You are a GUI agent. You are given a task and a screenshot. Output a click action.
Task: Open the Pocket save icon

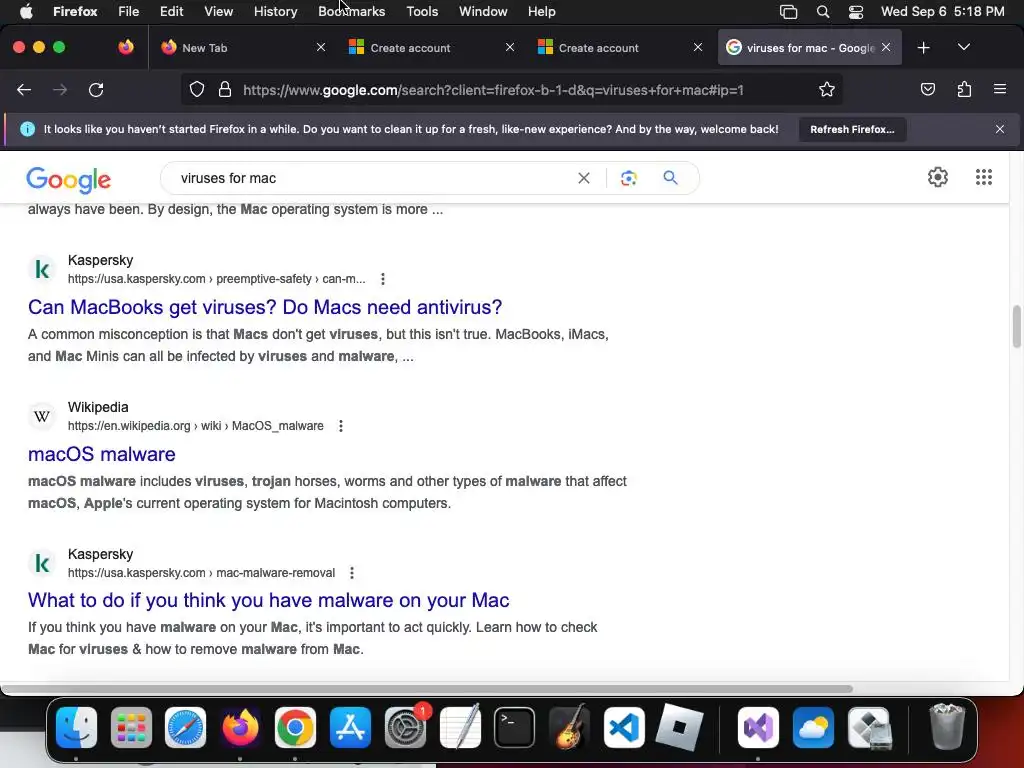(927, 89)
